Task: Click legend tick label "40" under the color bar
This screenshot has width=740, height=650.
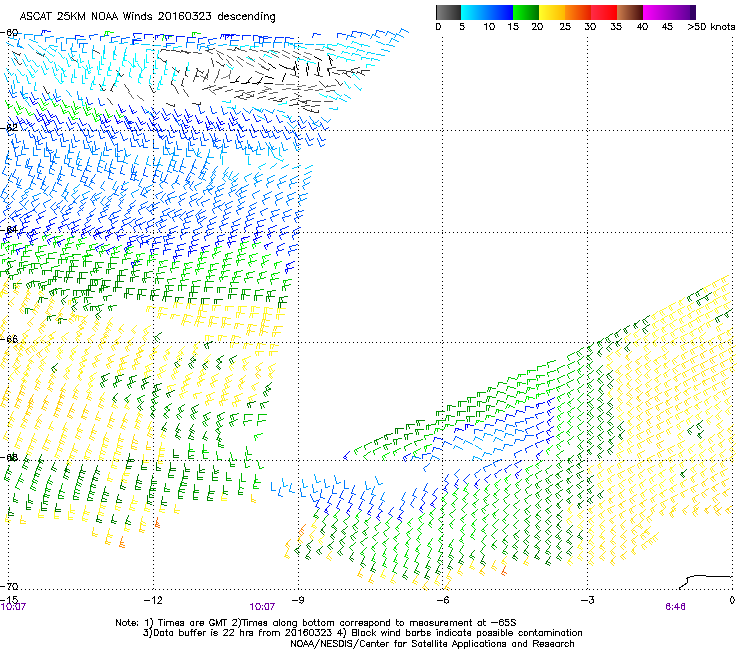Action: (x=642, y=27)
